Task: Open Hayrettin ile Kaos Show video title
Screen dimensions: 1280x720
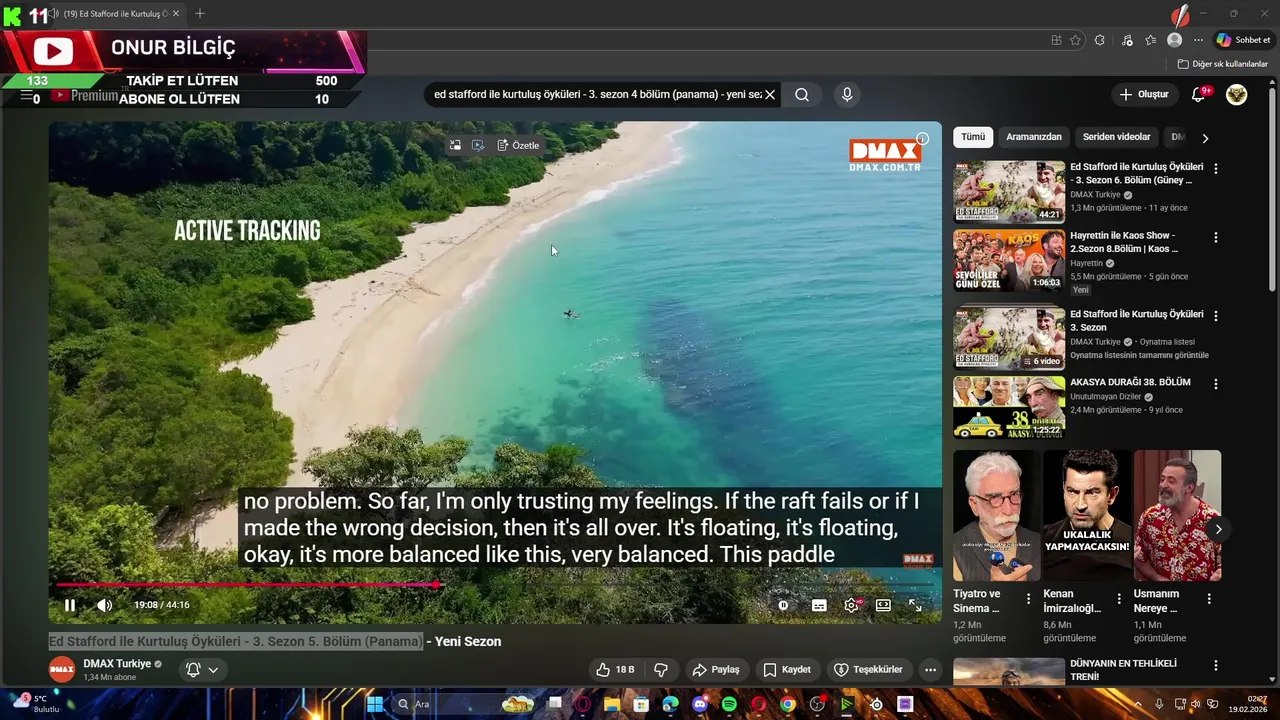Action: [1124, 242]
